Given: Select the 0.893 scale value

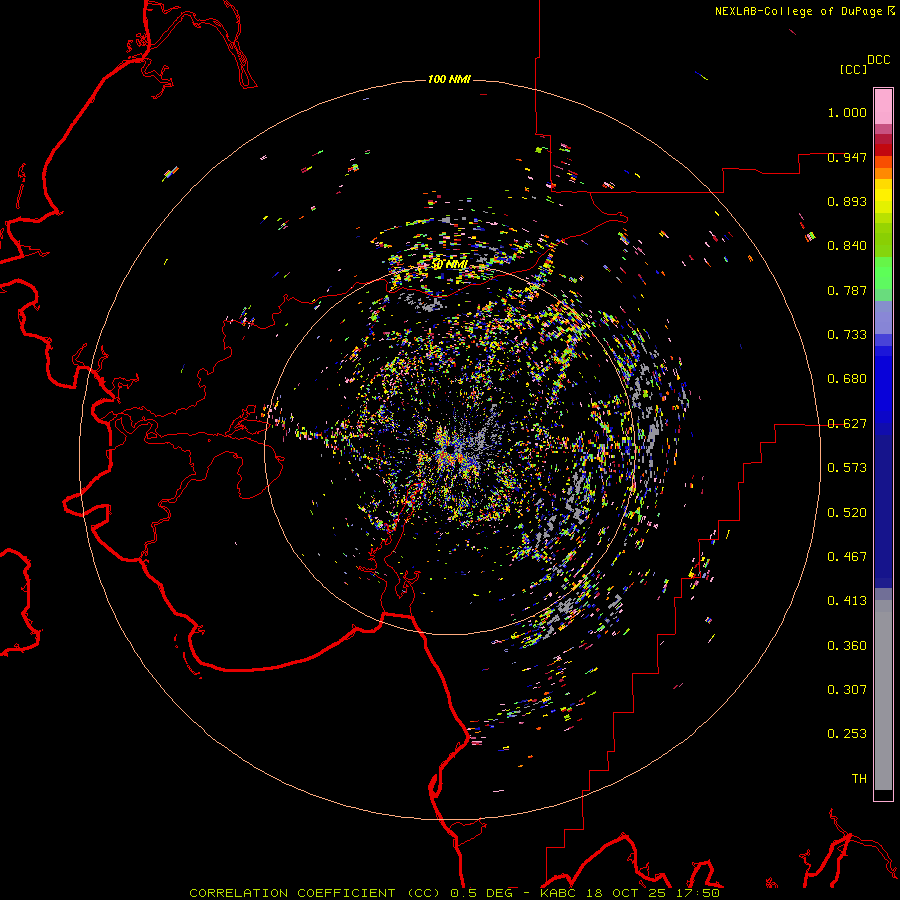Looking at the screenshot, I should 847,201.
